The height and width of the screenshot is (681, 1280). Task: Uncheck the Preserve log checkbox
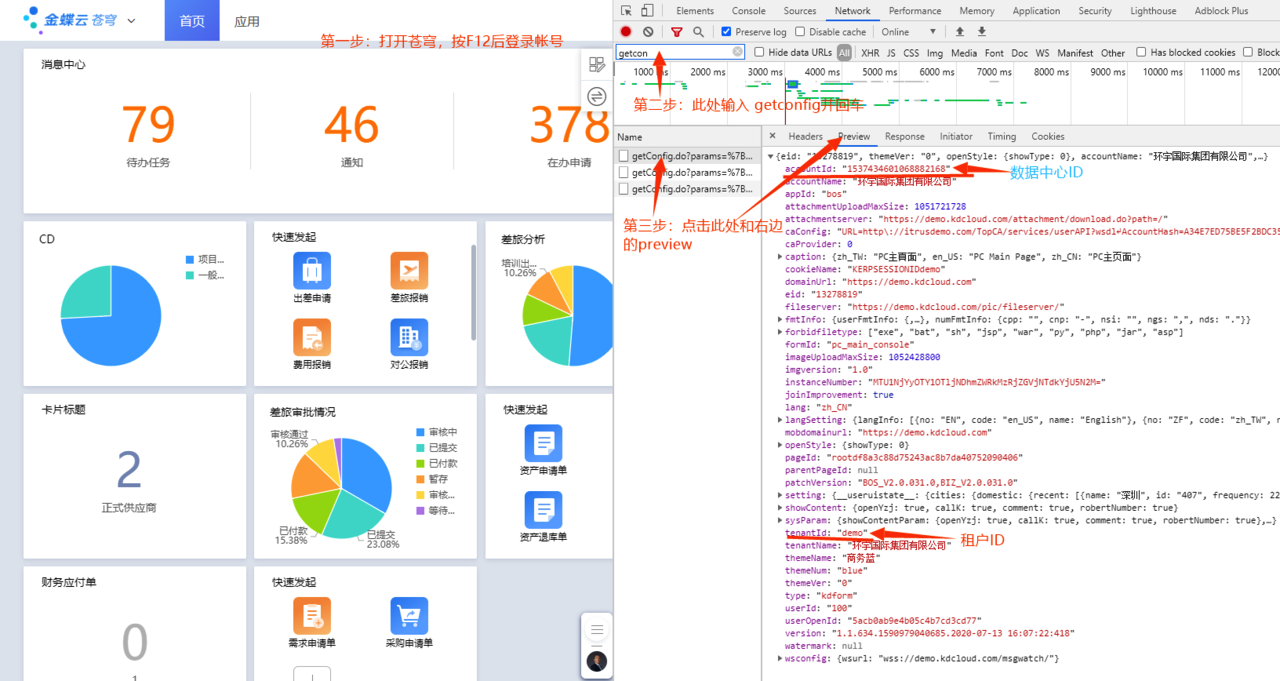726,32
